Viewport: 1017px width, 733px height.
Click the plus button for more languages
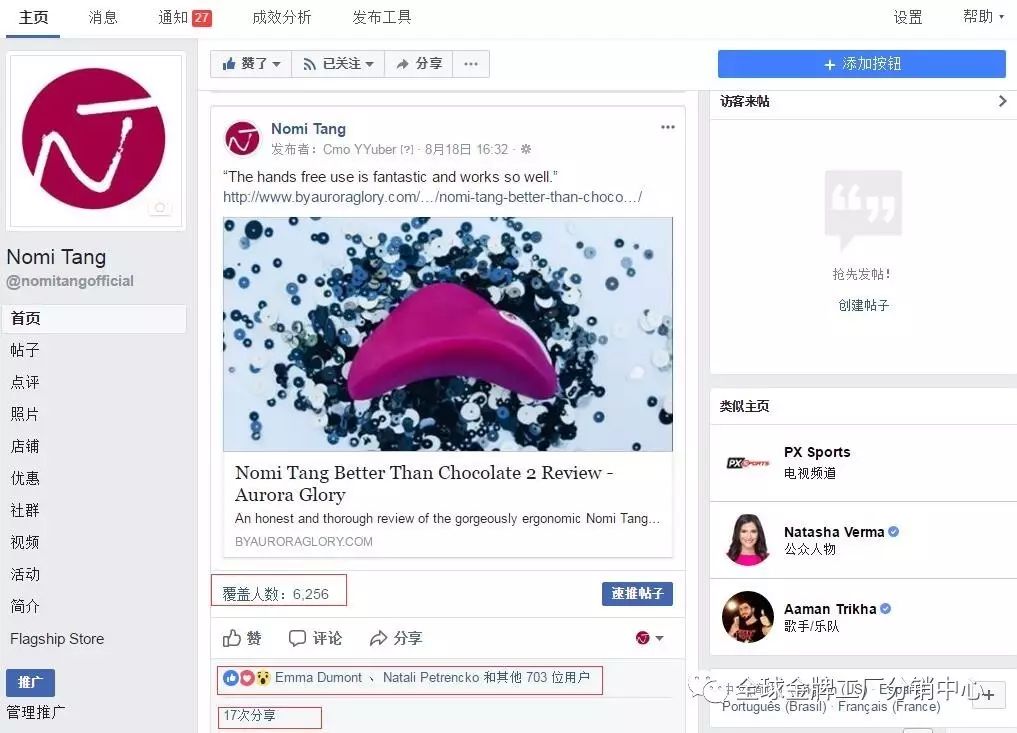click(x=987, y=695)
